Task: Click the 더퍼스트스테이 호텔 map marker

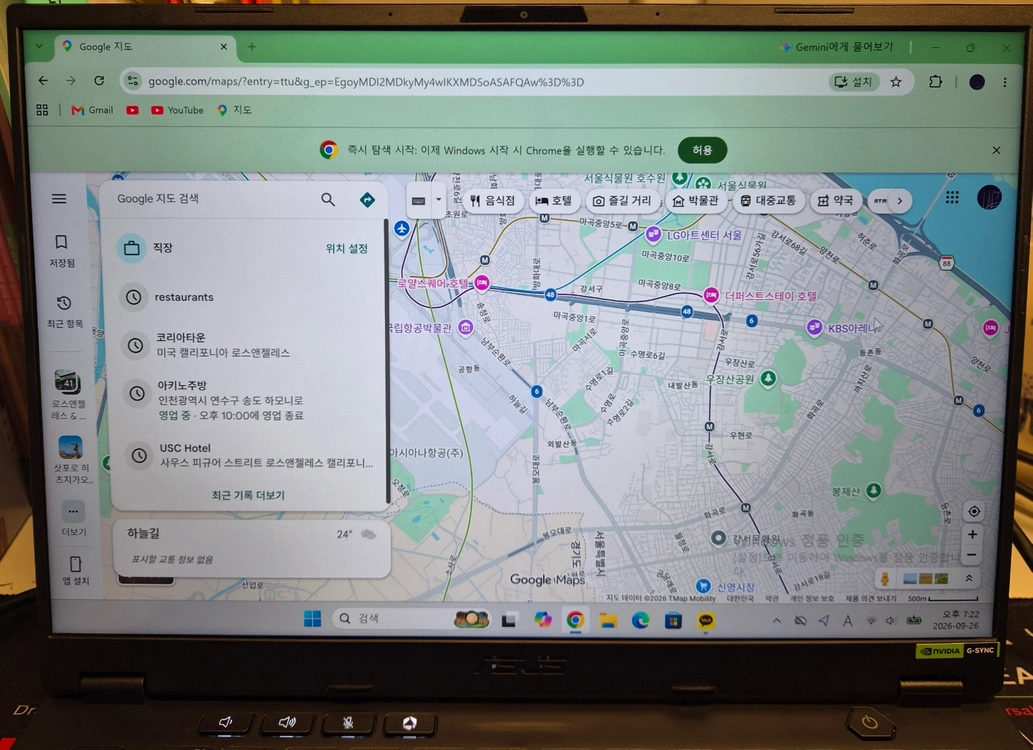Action: pos(711,295)
